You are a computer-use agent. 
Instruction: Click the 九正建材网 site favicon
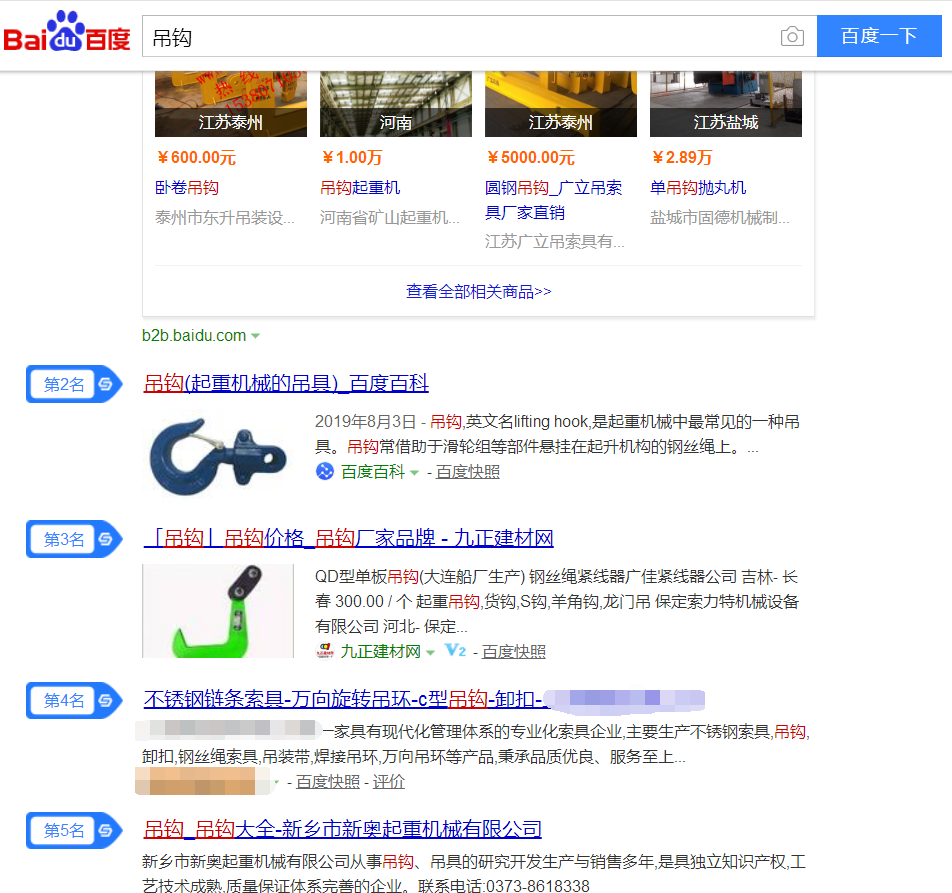[x=325, y=651]
